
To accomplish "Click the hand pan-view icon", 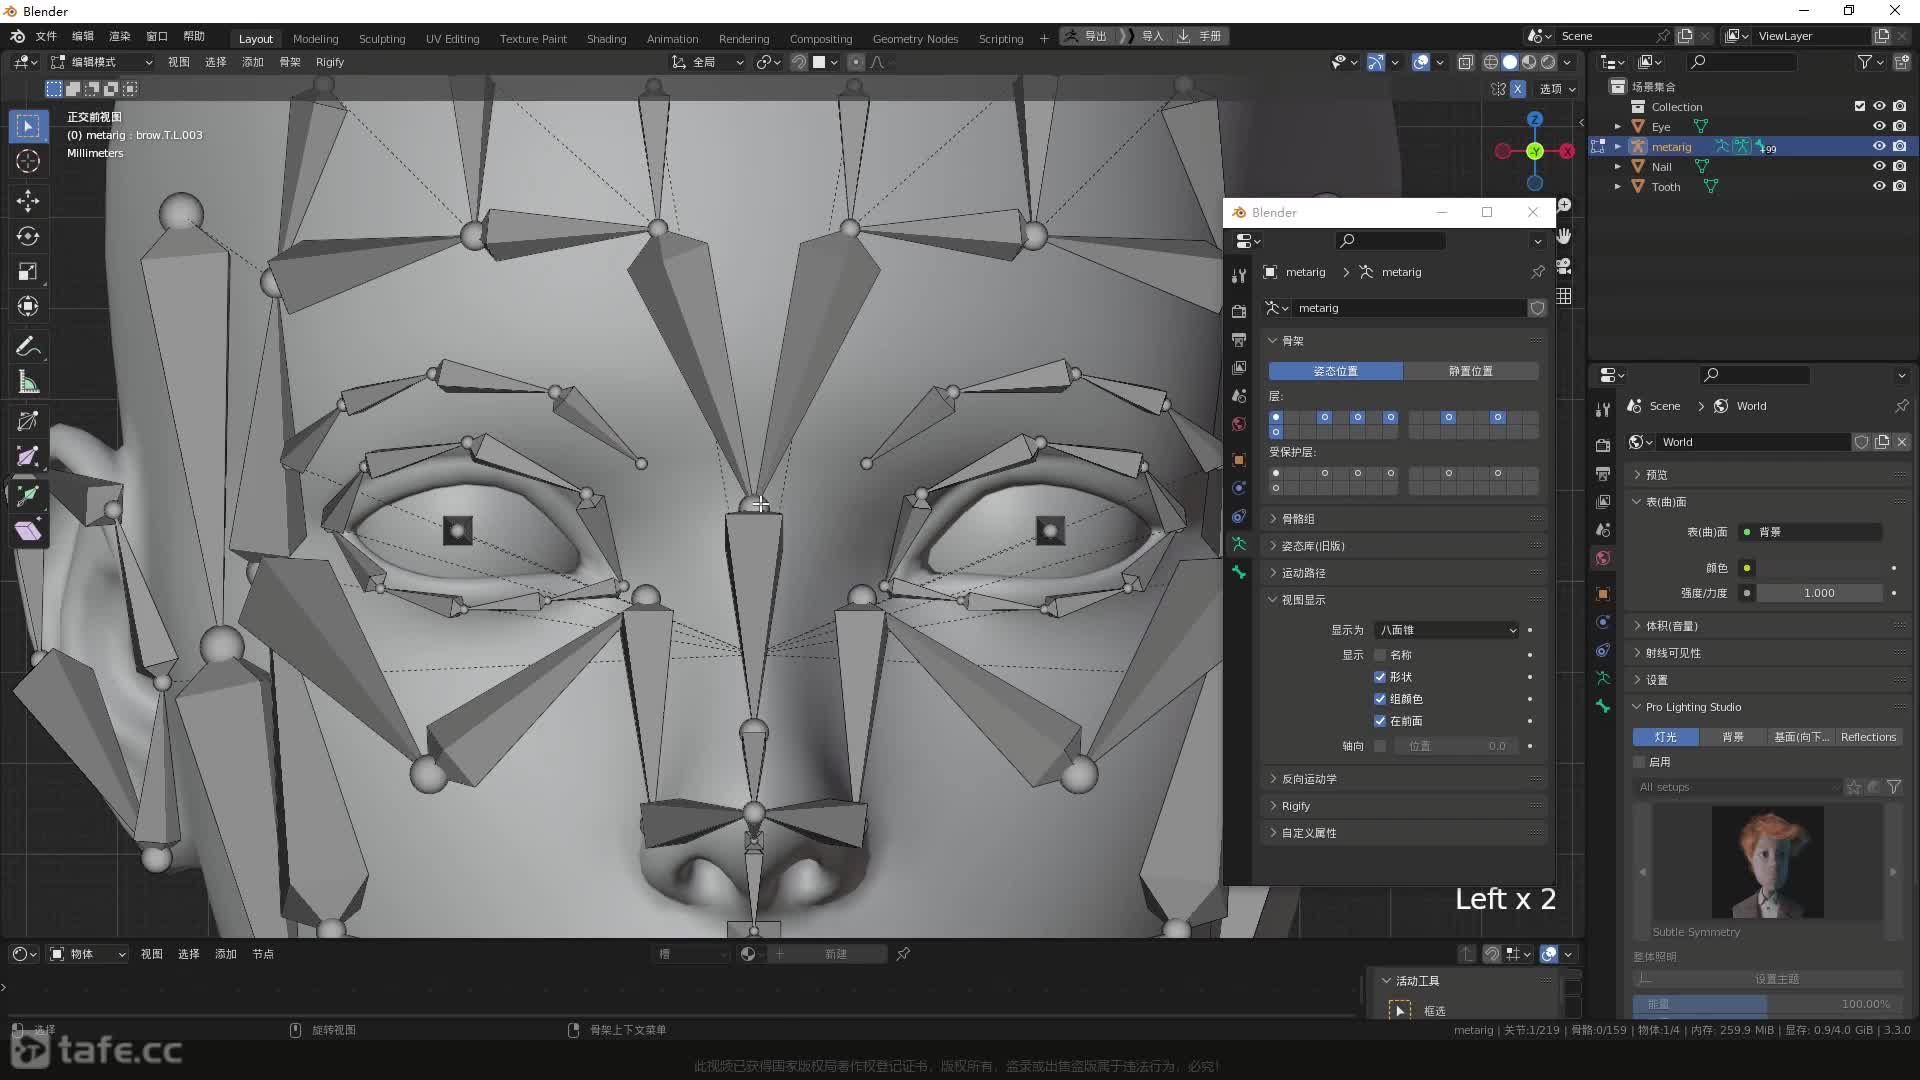I will [x=1564, y=236].
